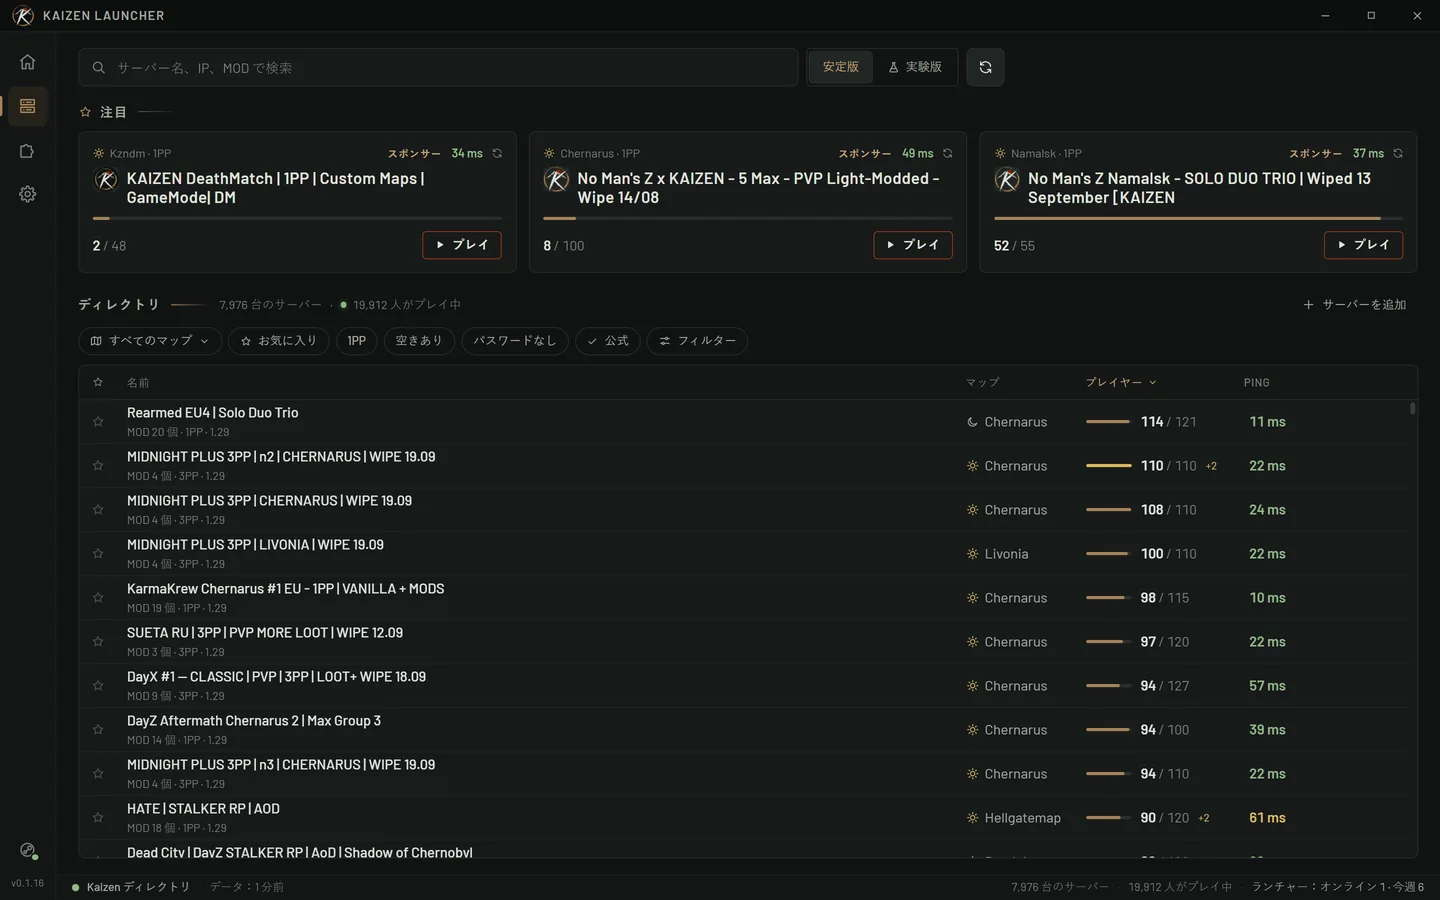Click connection status icon above version number
This screenshot has width=1440, height=900.
(28, 851)
